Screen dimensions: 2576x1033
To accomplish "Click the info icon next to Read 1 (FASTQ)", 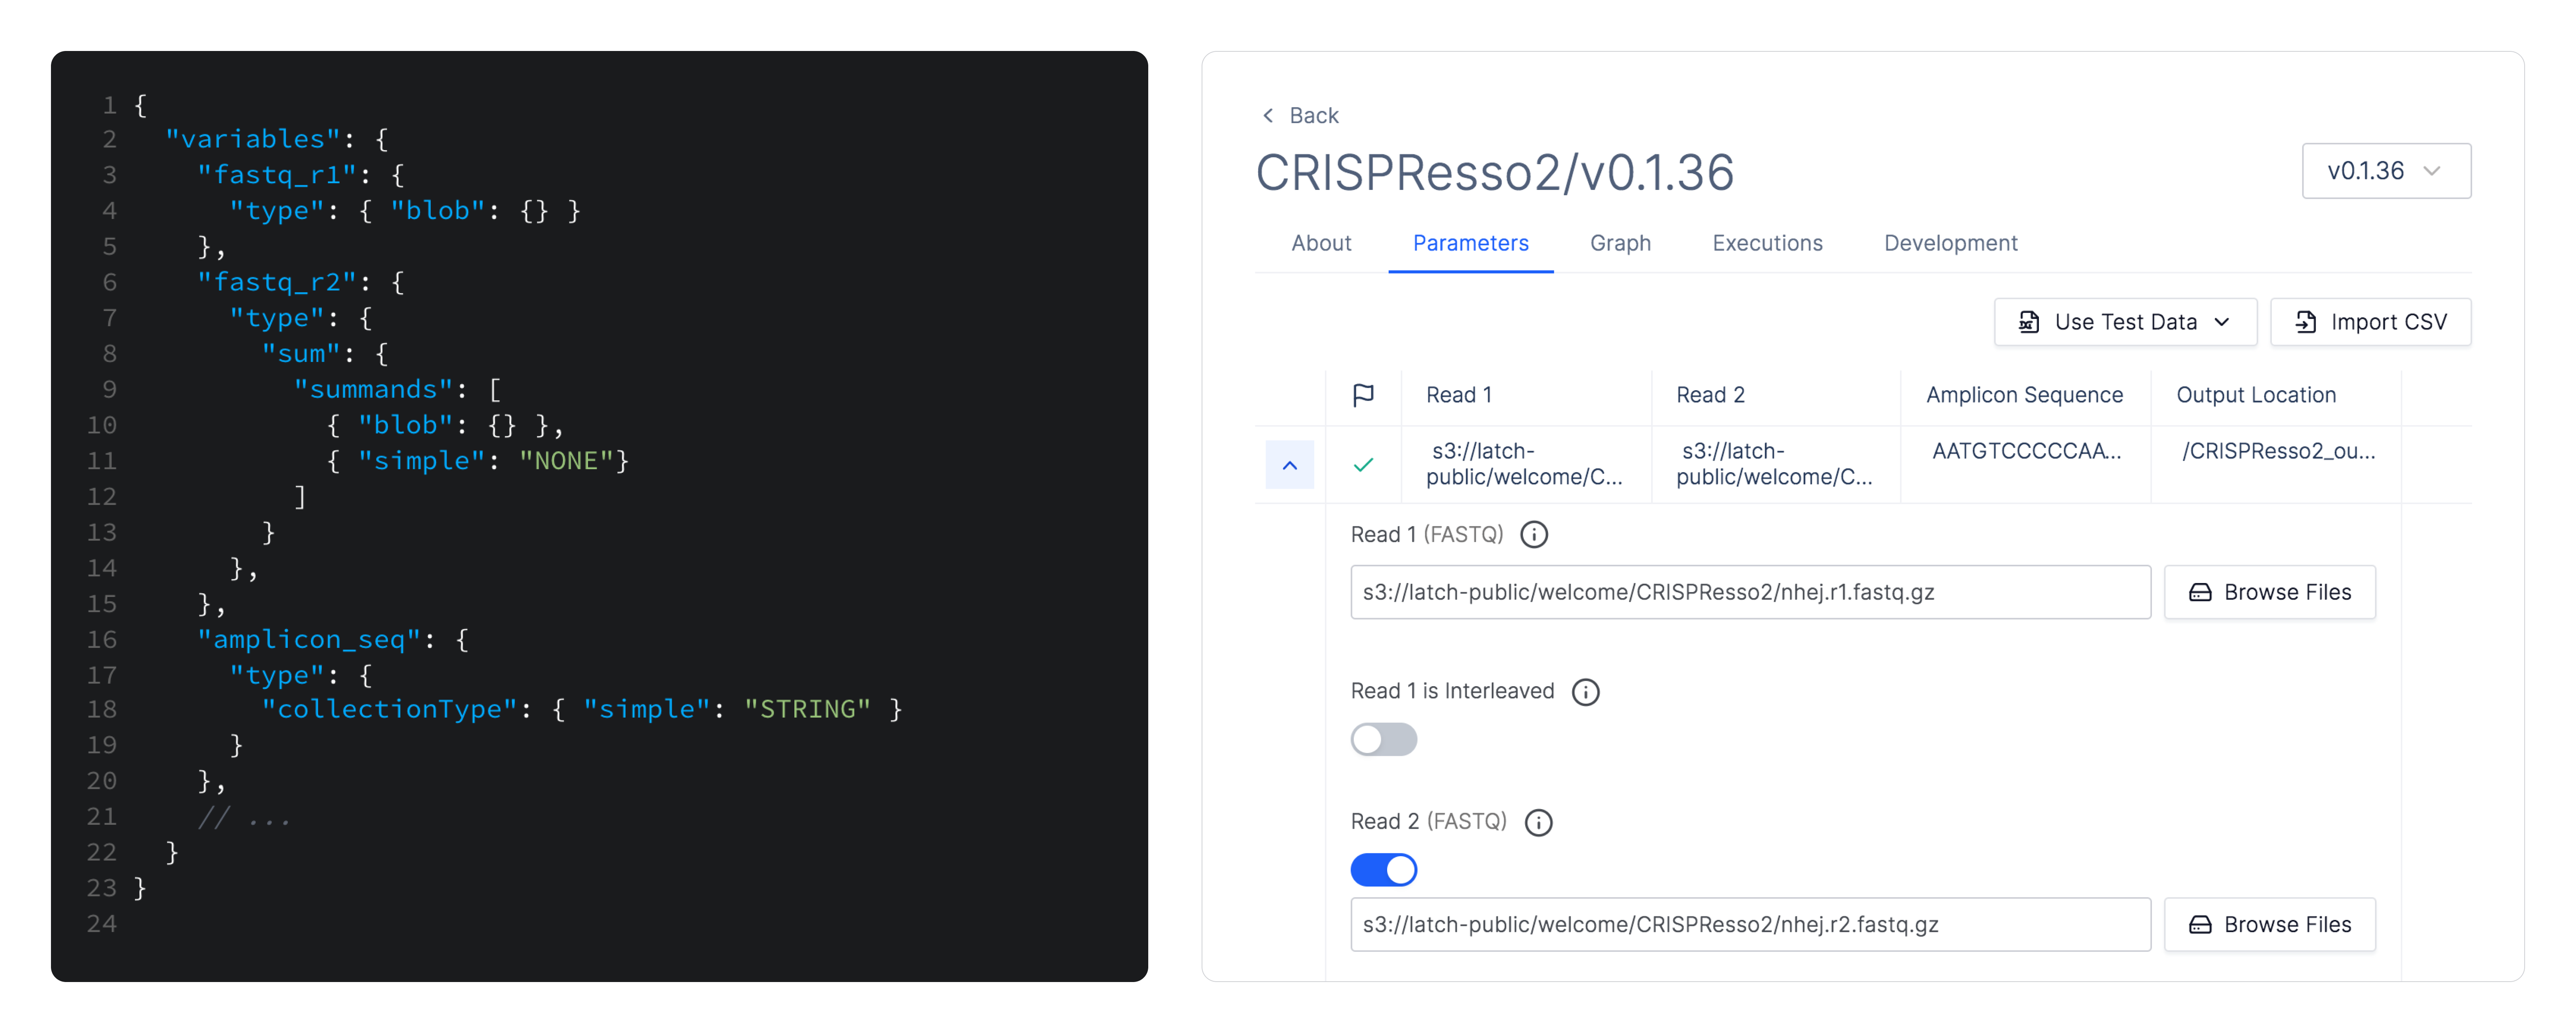I will 1534,534.
